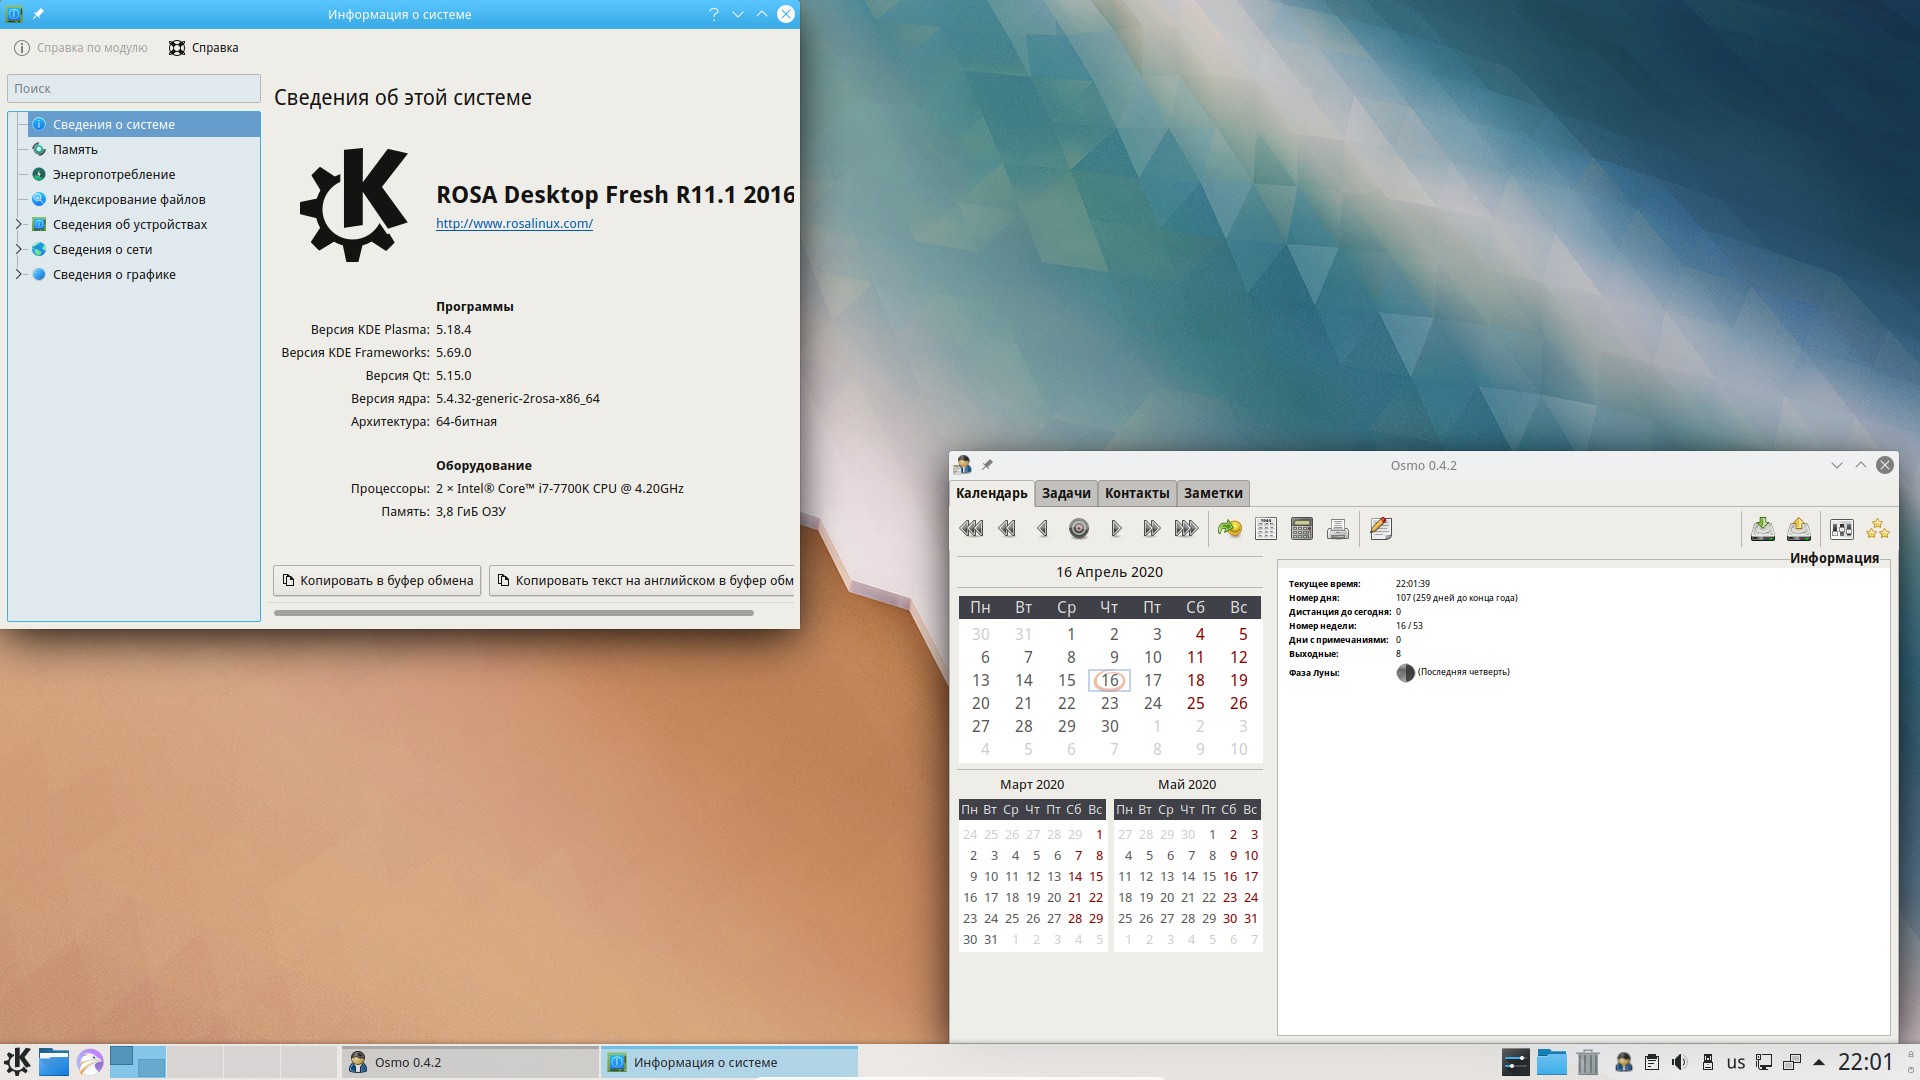The width and height of the screenshot is (1920, 1080).
Task: Select 'Память' in the sidebar list
Action: 75,149
